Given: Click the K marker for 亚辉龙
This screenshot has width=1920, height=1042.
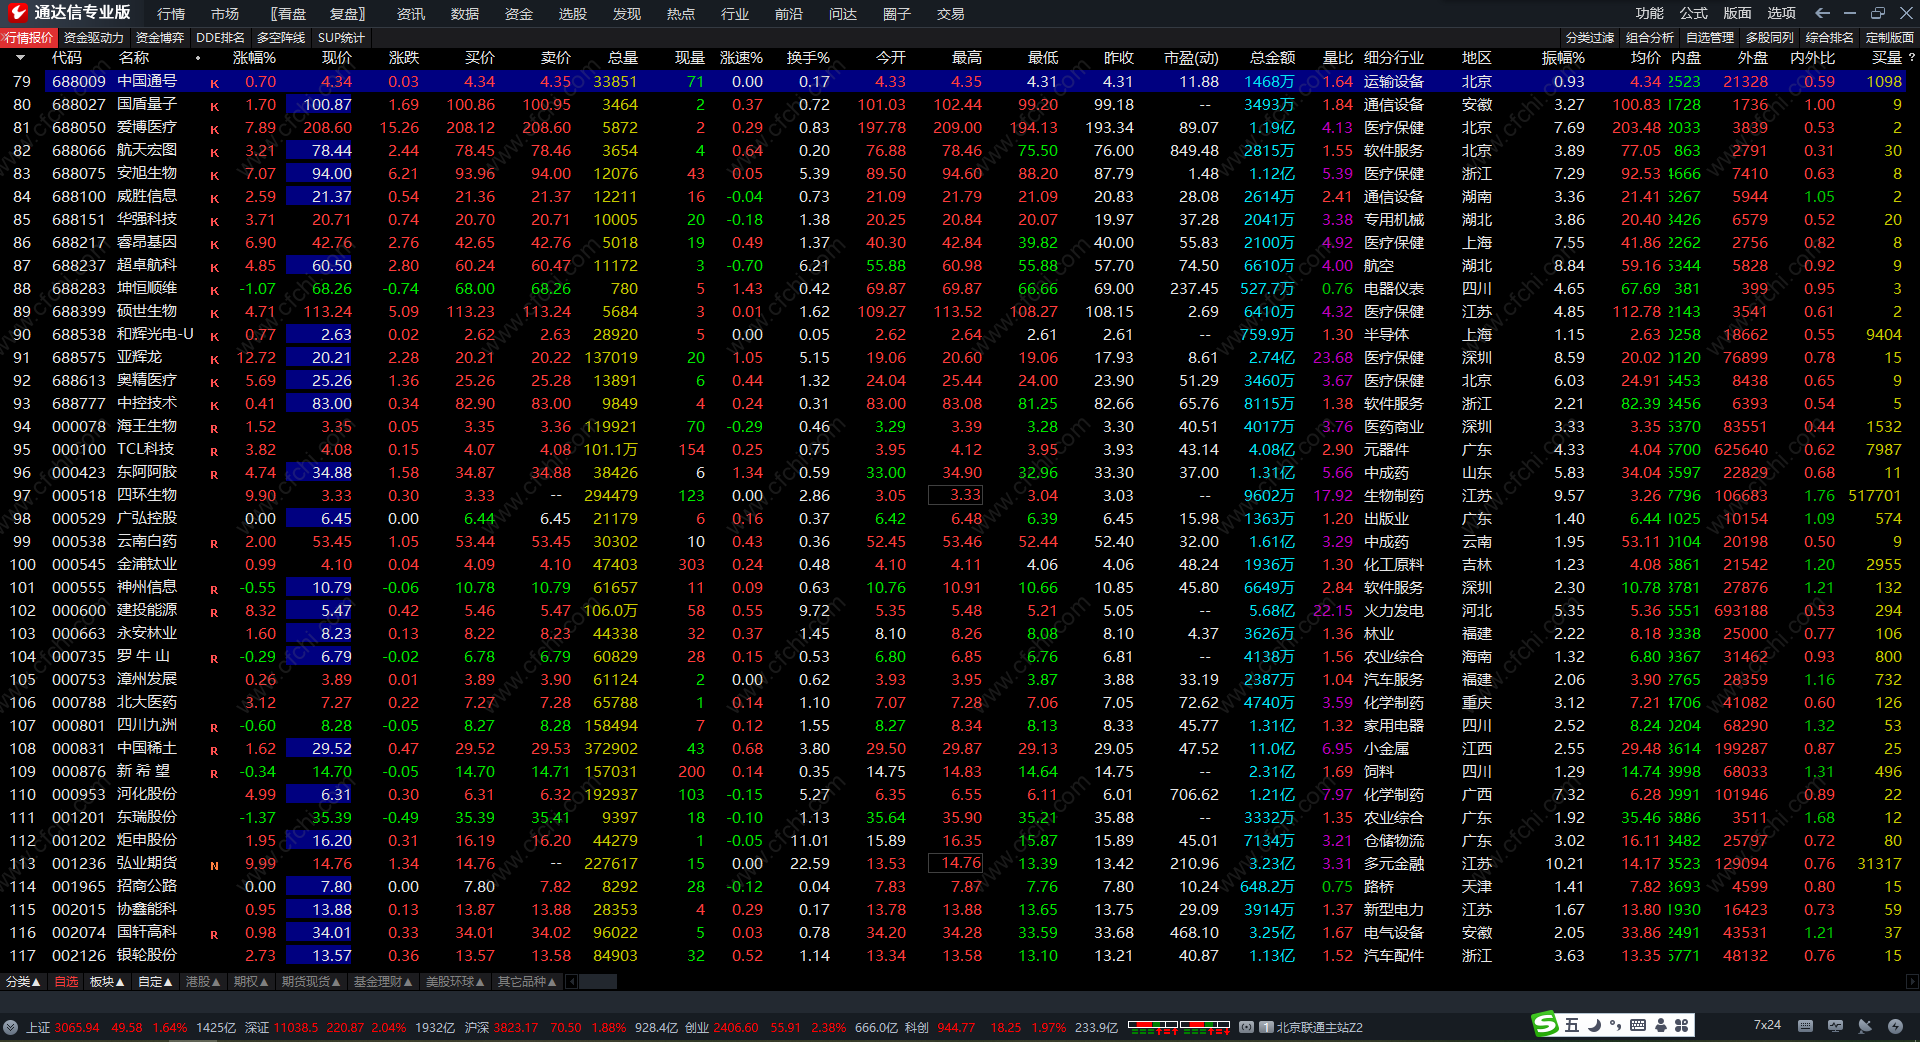Looking at the screenshot, I should point(214,359).
